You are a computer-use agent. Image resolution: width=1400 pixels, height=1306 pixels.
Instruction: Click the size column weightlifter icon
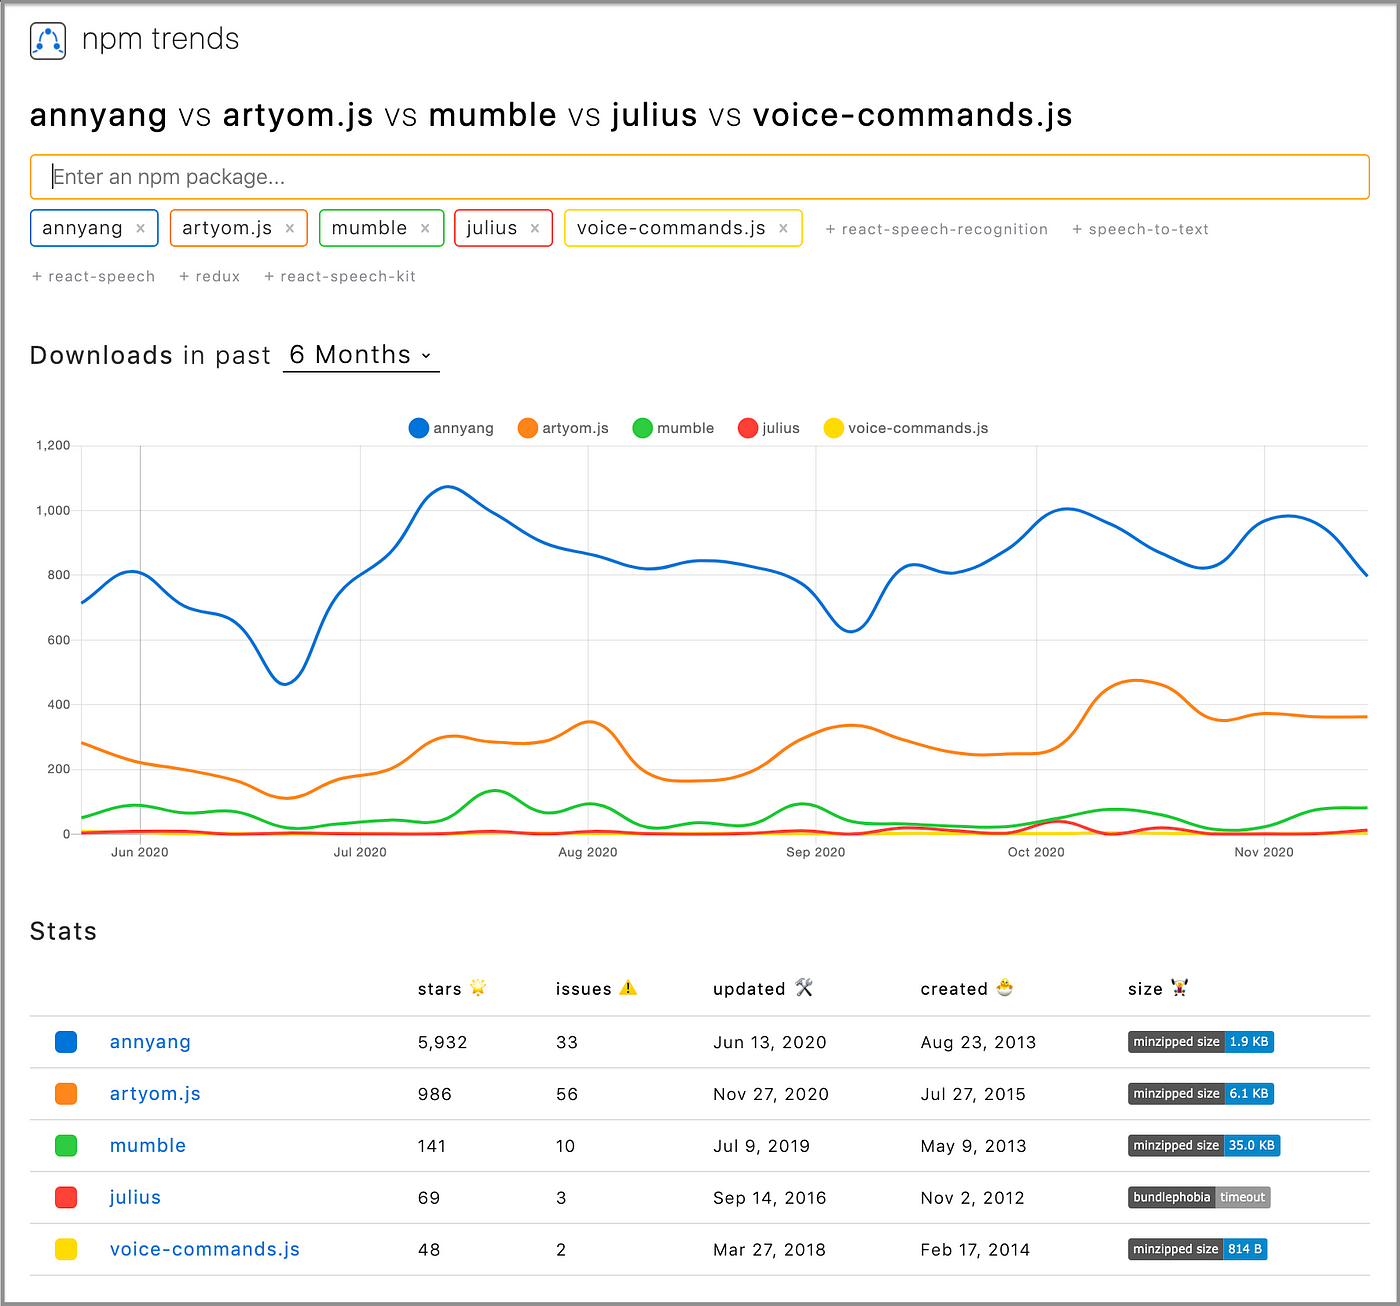coord(1180,988)
